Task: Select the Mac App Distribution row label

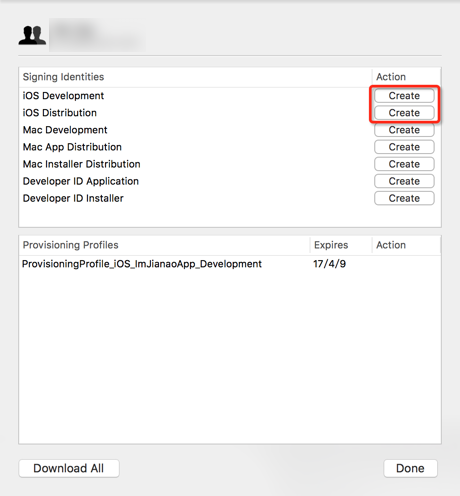Action: [72, 147]
